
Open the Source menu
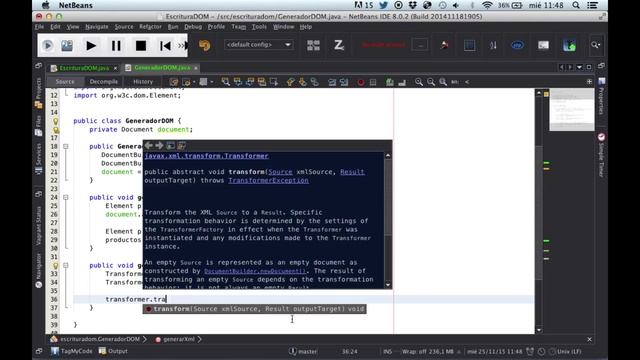[x=124, y=27]
